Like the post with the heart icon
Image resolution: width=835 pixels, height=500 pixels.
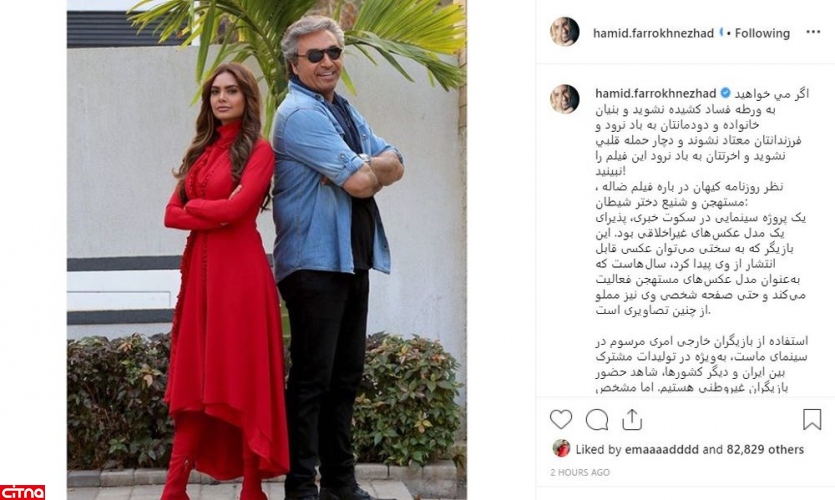[561, 420]
